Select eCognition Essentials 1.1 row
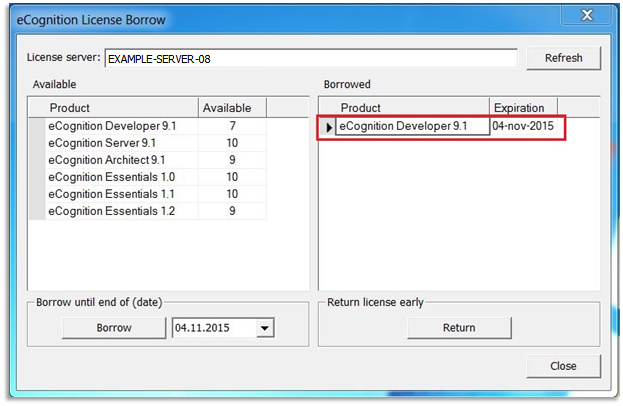 (x=122, y=194)
